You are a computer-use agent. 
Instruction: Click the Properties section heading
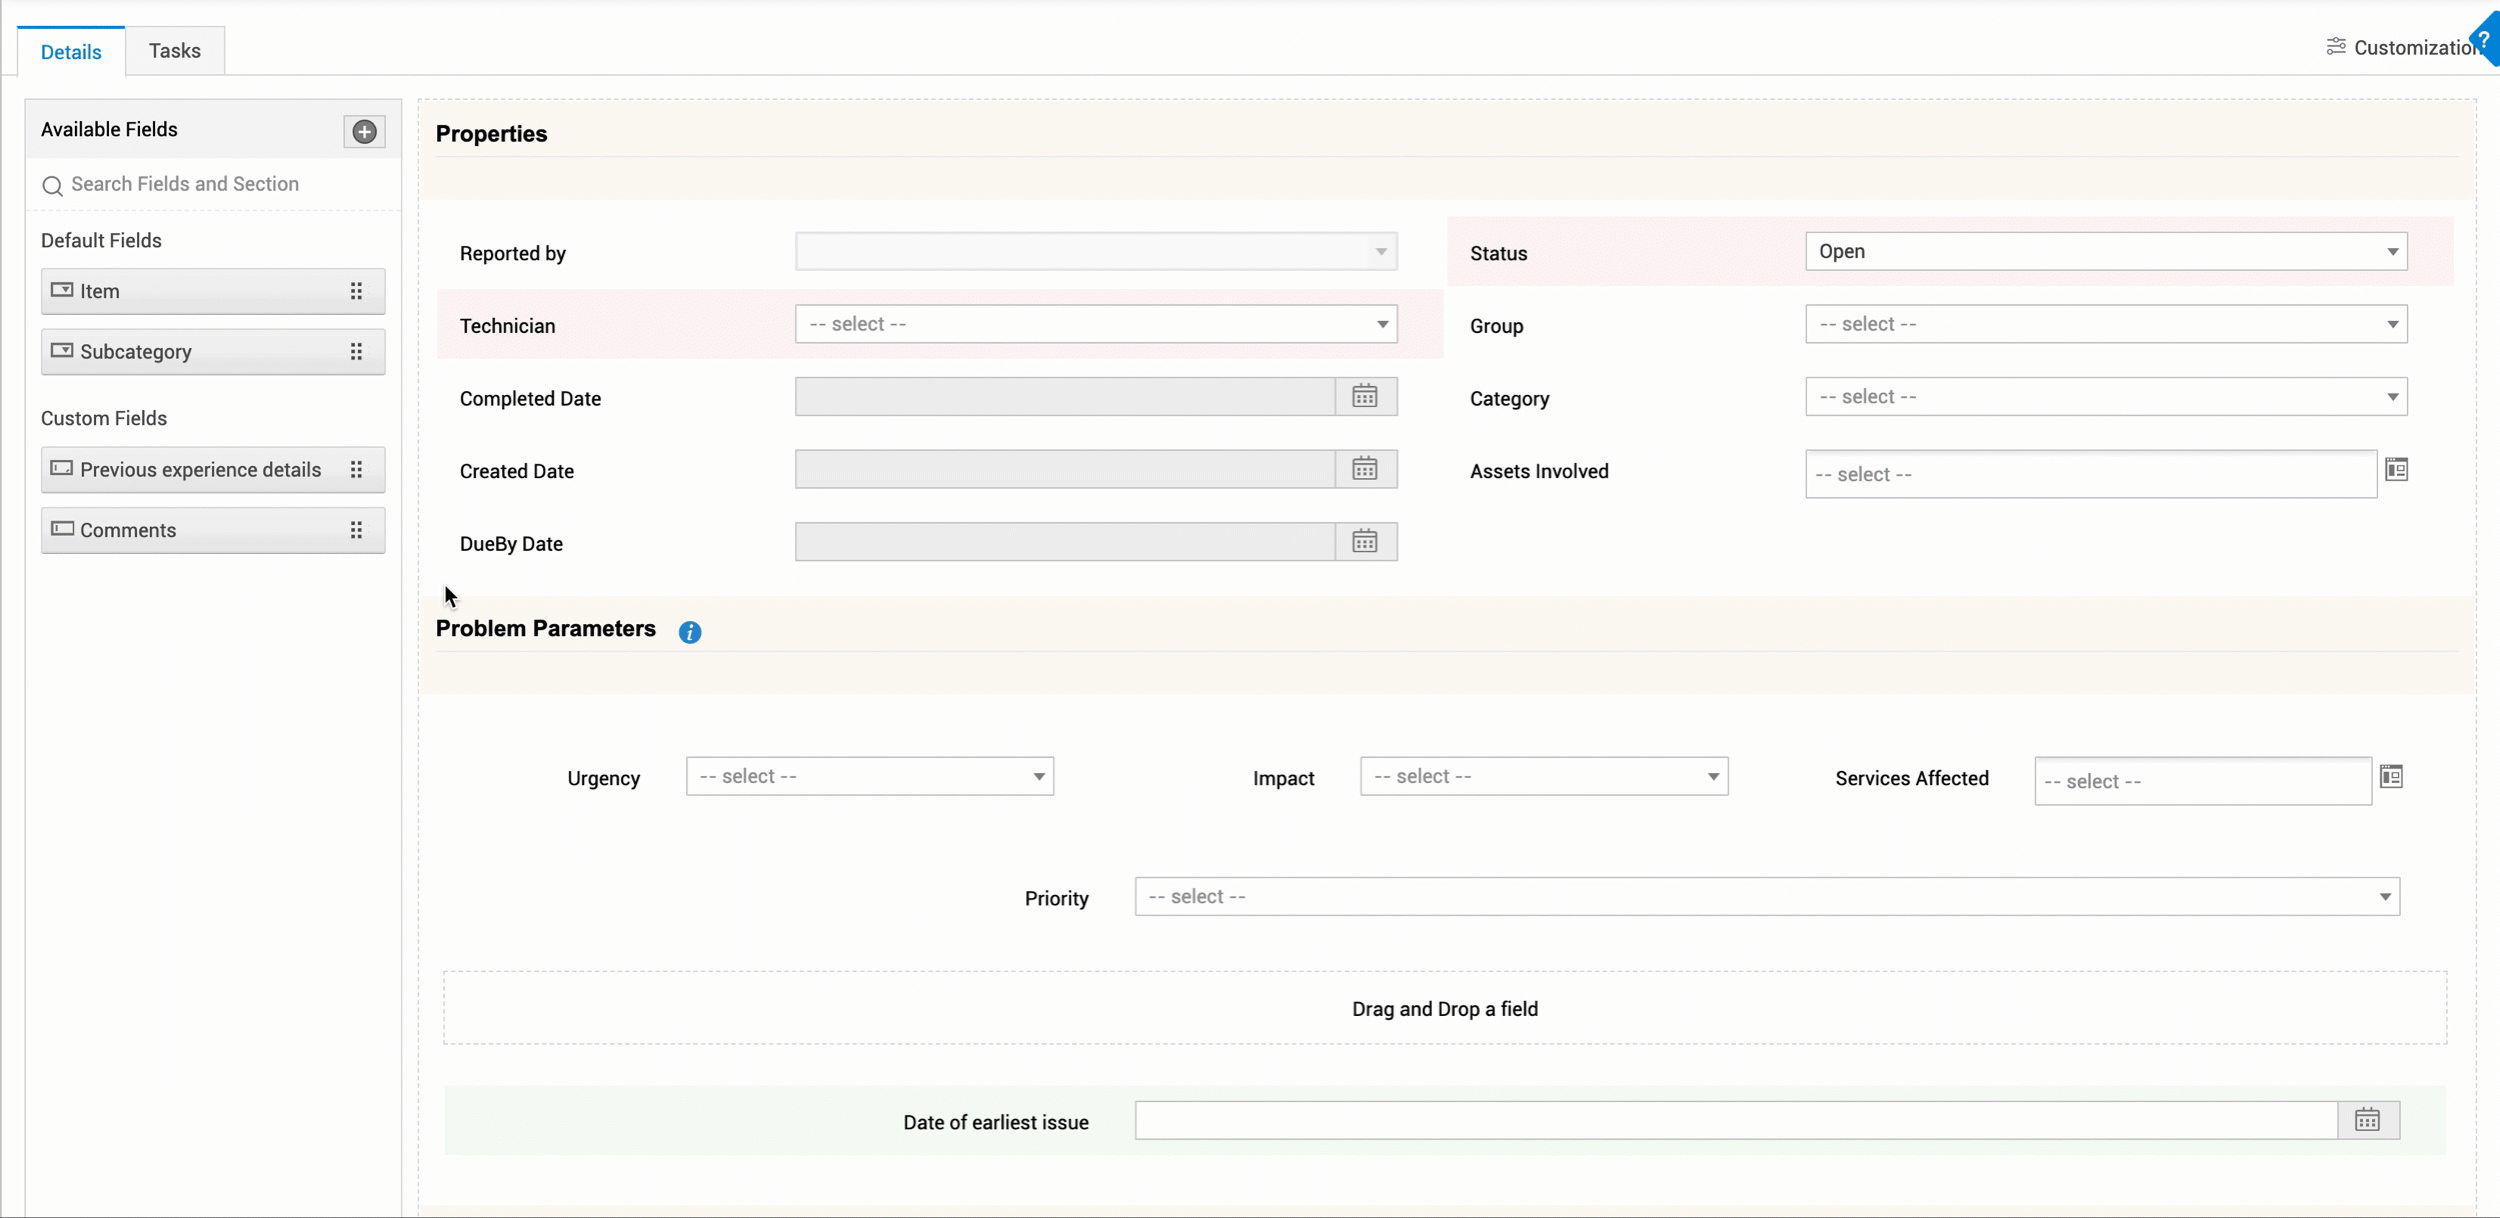[491, 134]
